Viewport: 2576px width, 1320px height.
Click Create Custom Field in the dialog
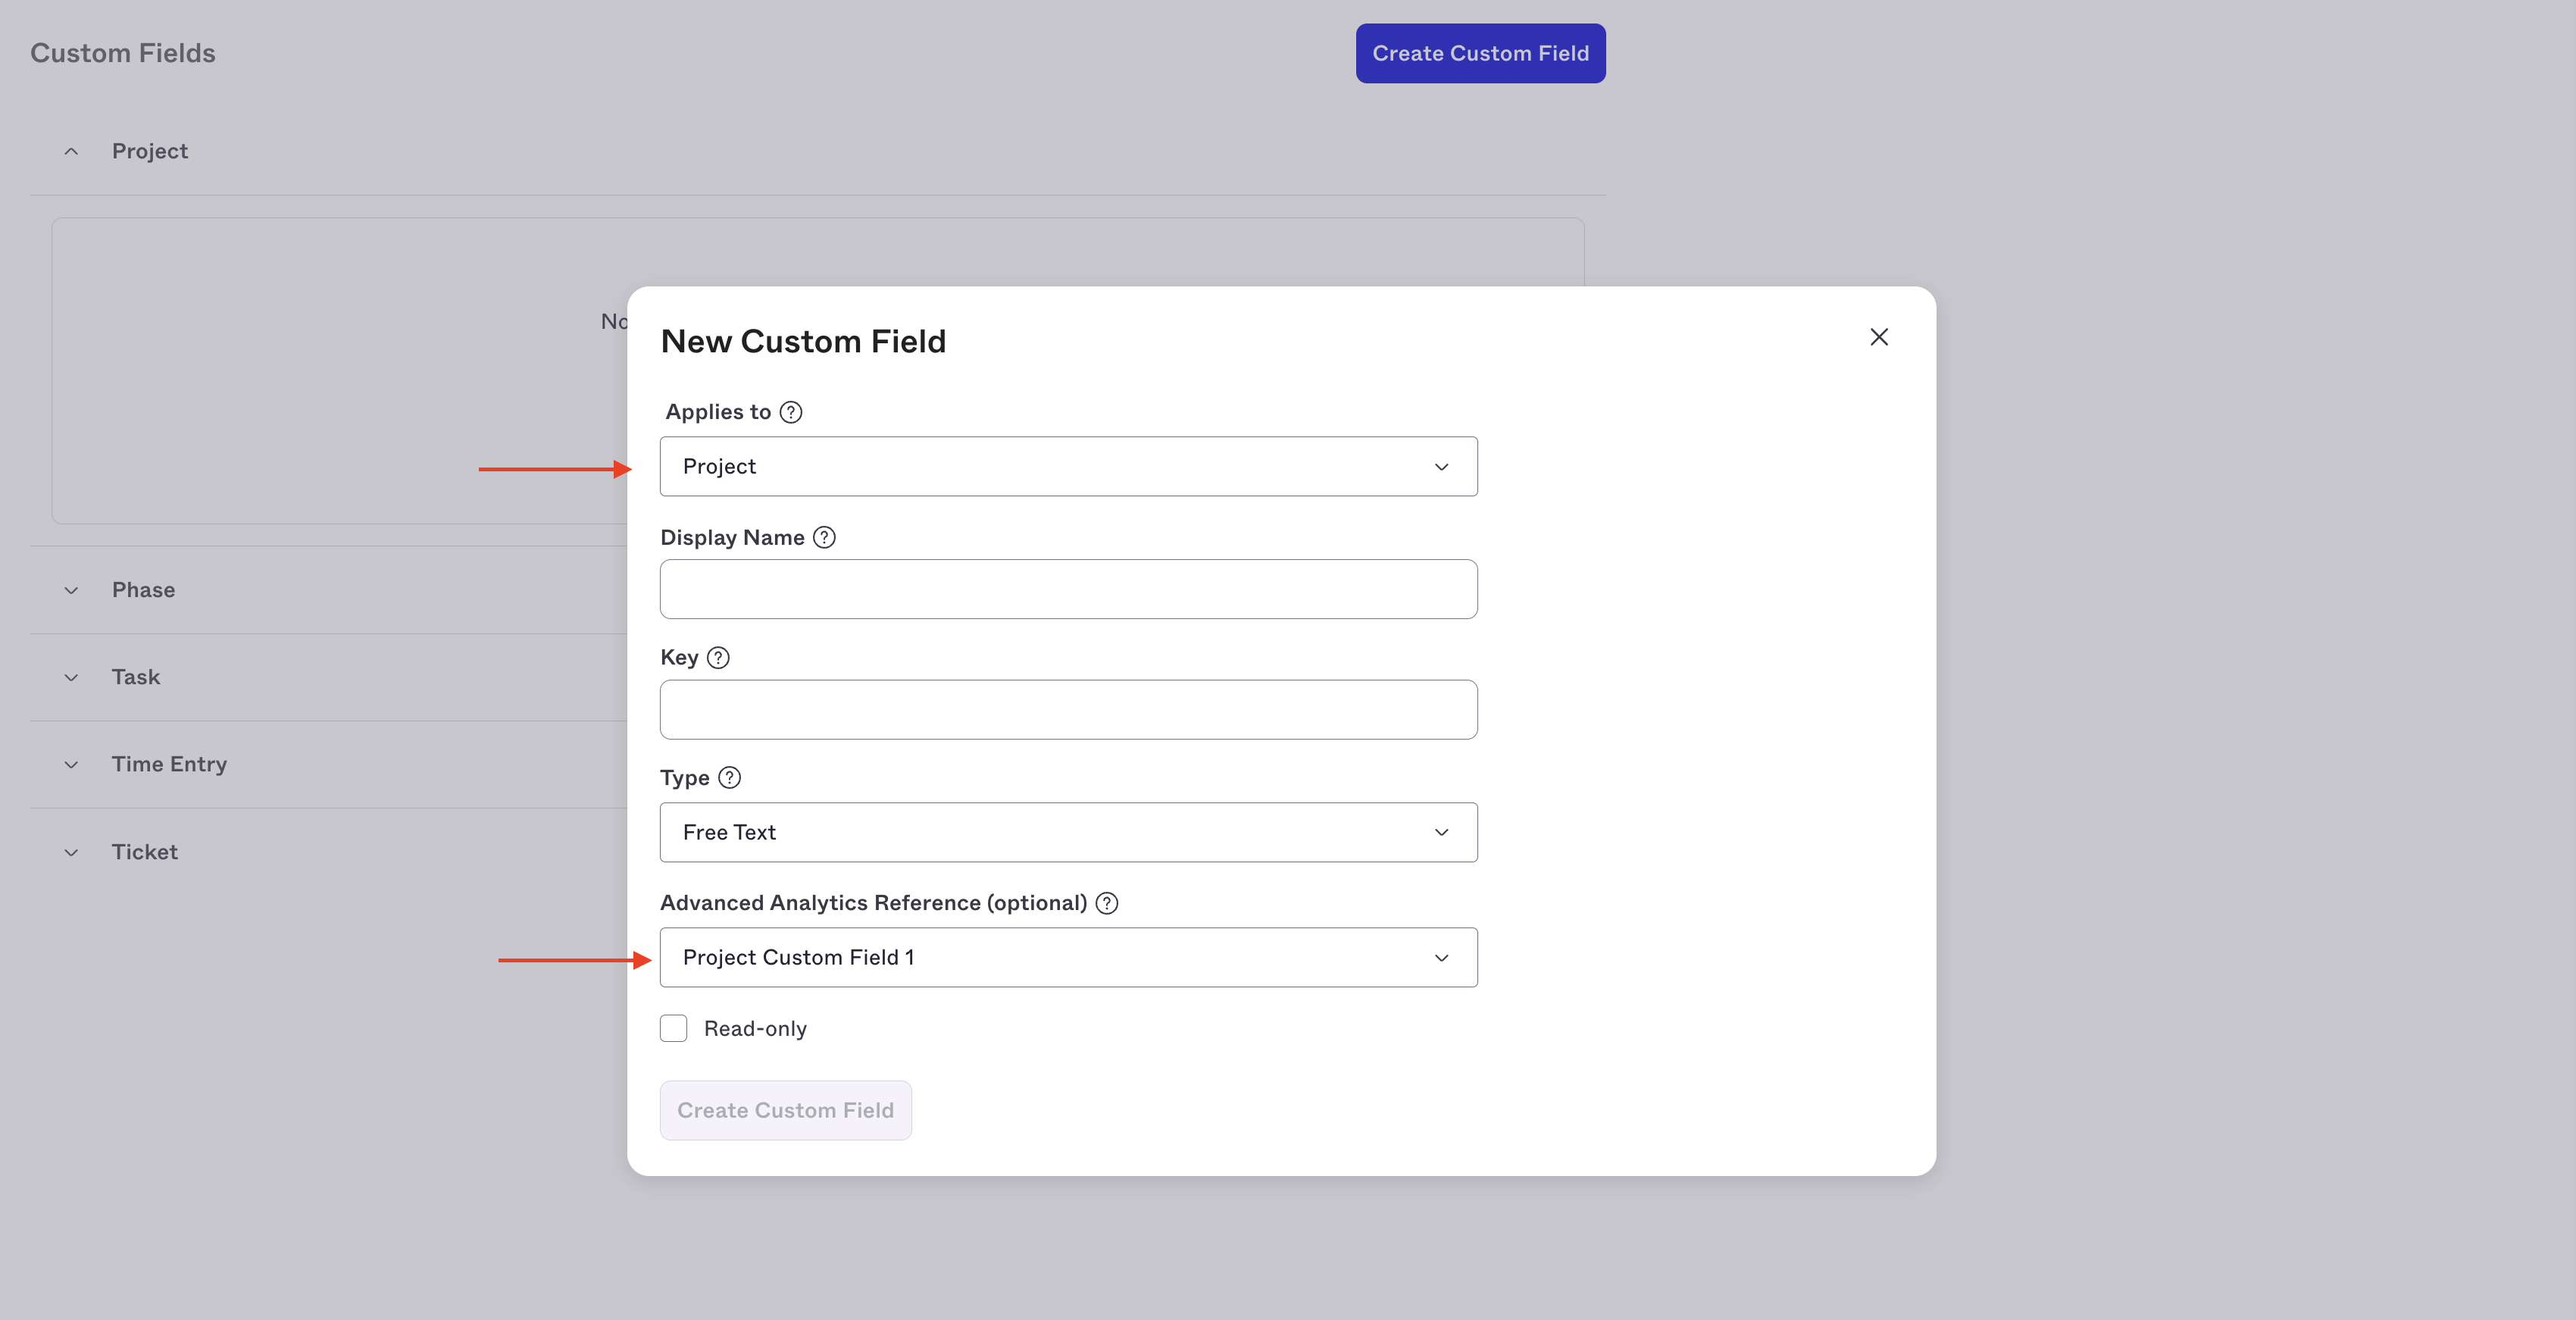point(785,1110)
